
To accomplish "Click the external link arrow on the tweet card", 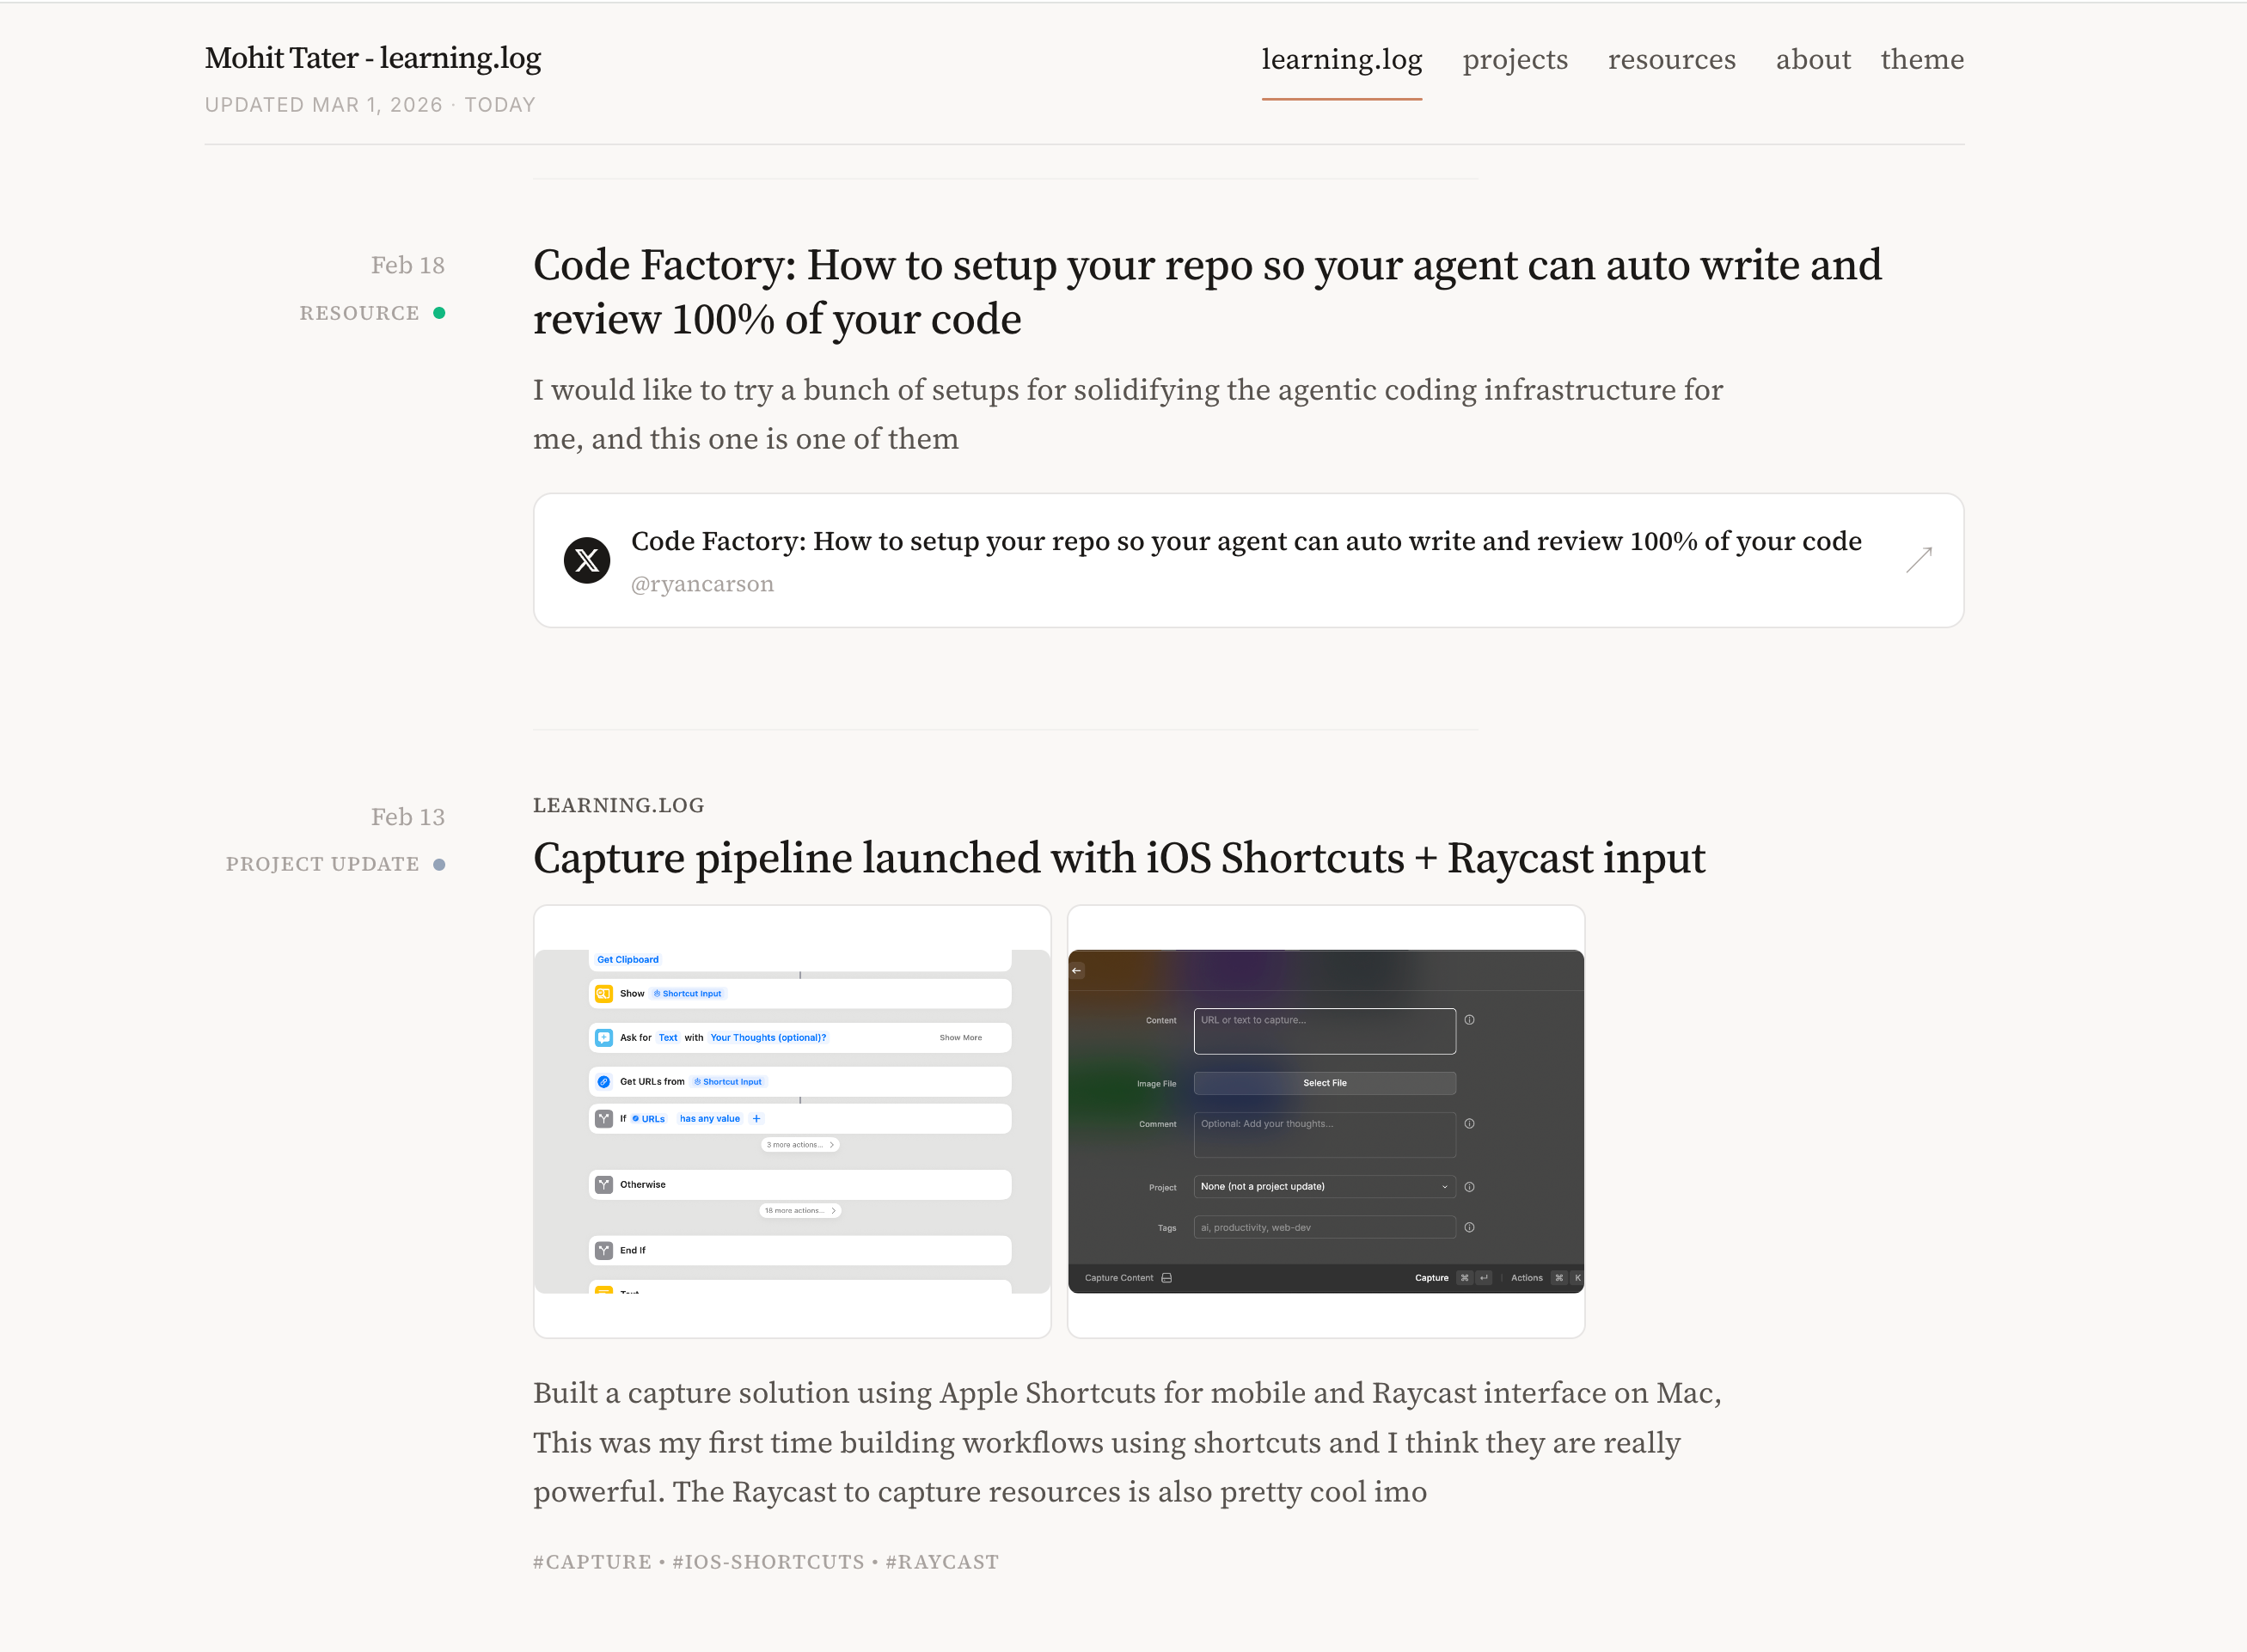I will [1919, 560].
